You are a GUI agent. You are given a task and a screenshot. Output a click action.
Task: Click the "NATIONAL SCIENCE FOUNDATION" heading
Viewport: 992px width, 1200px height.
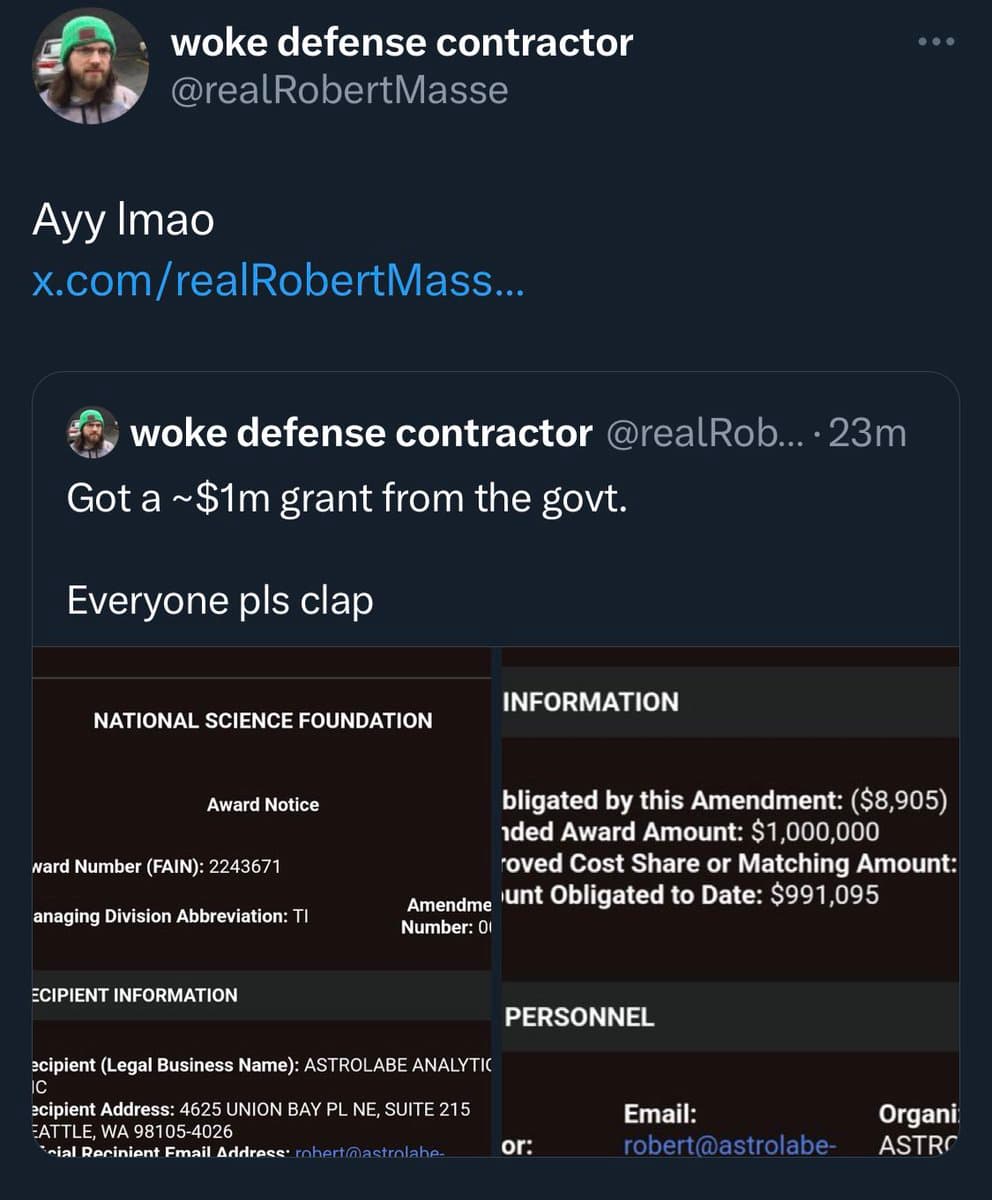point(263,720)
